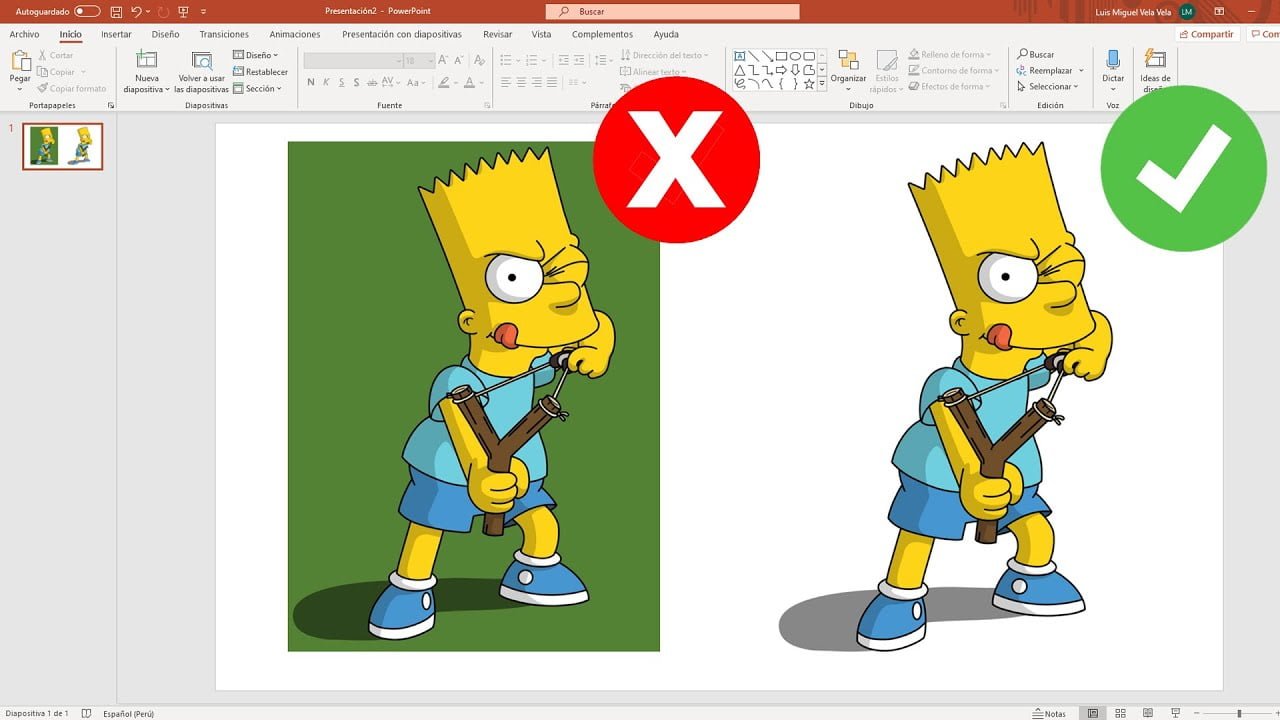Select the text box shape

coord(740,57)
